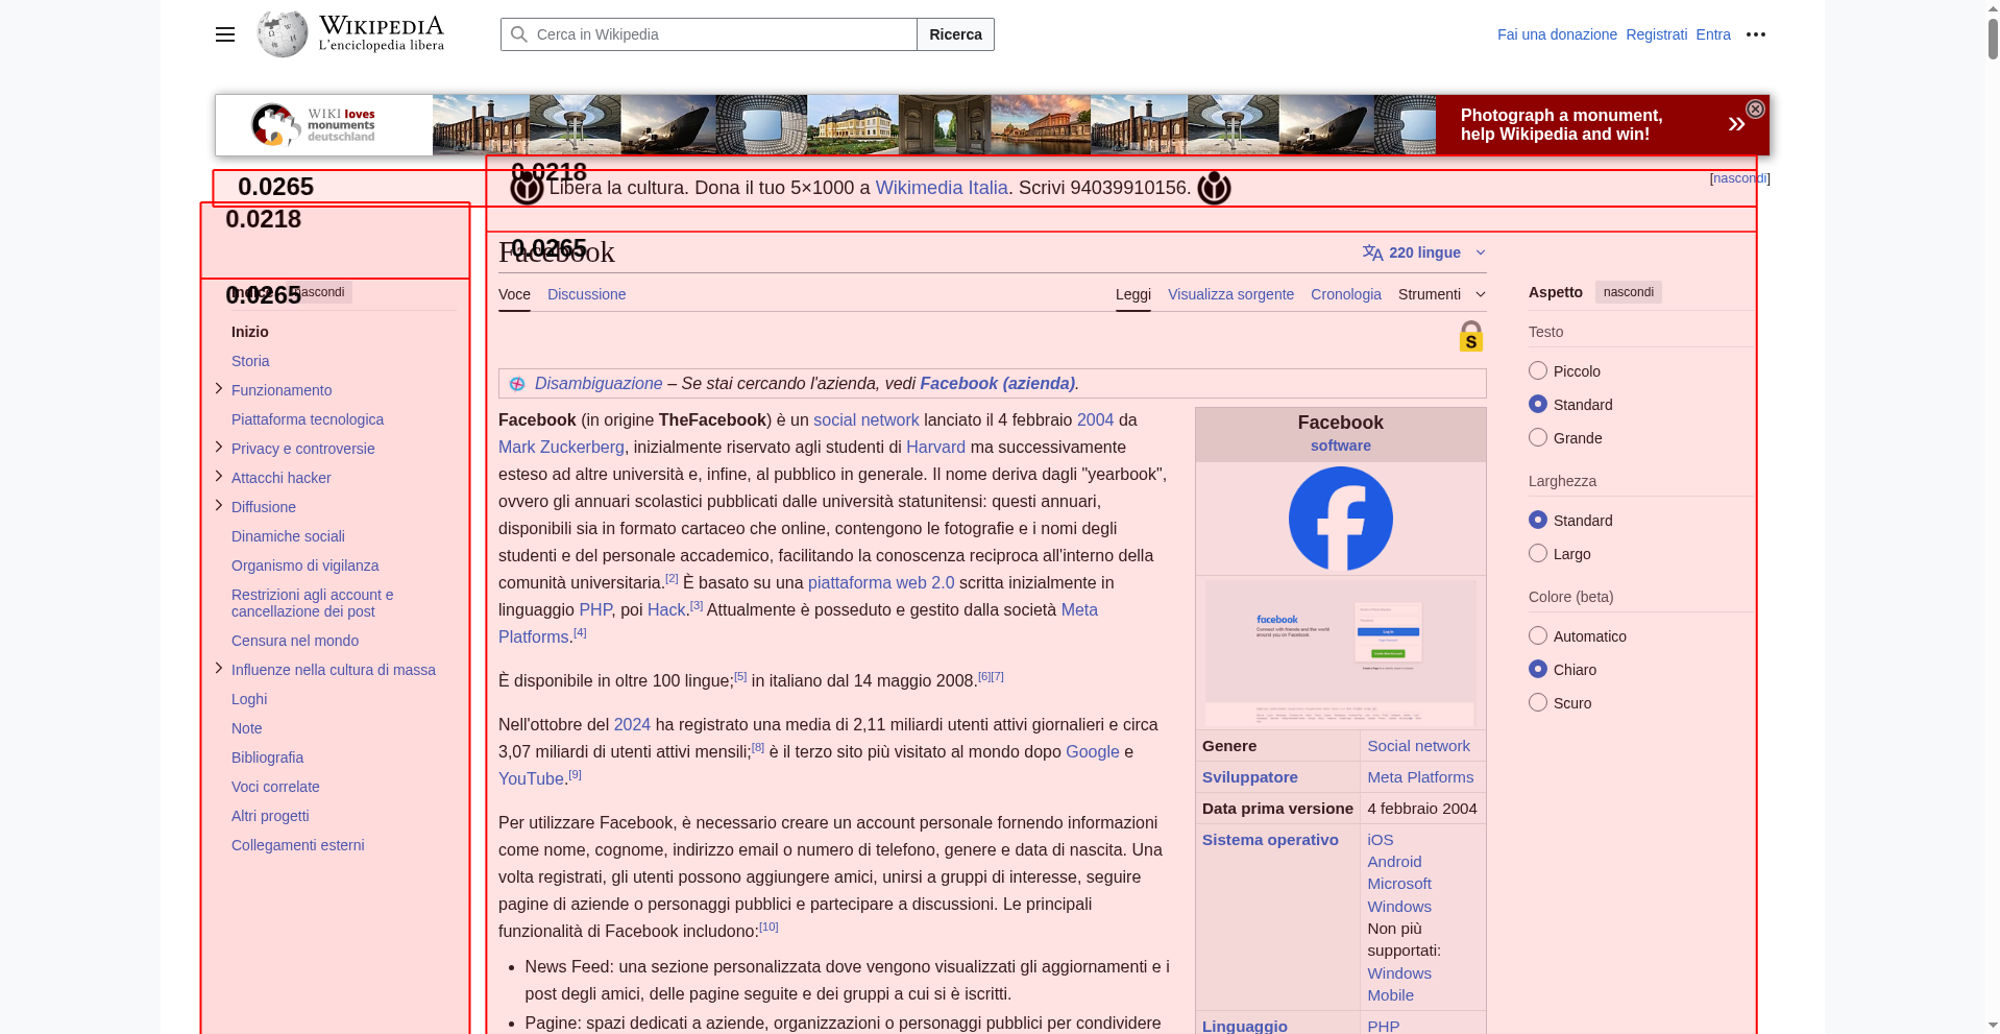Image resolution: width=2000 pixels, height=1034 pixels.
Task: Open Meta Platforms link in infobox
Action: (x=1420, y=777)
